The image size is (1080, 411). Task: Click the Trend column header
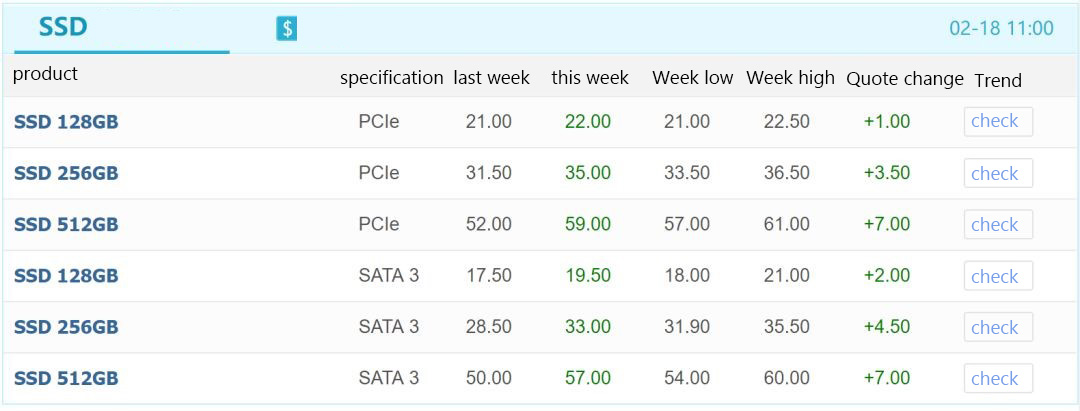998,81
